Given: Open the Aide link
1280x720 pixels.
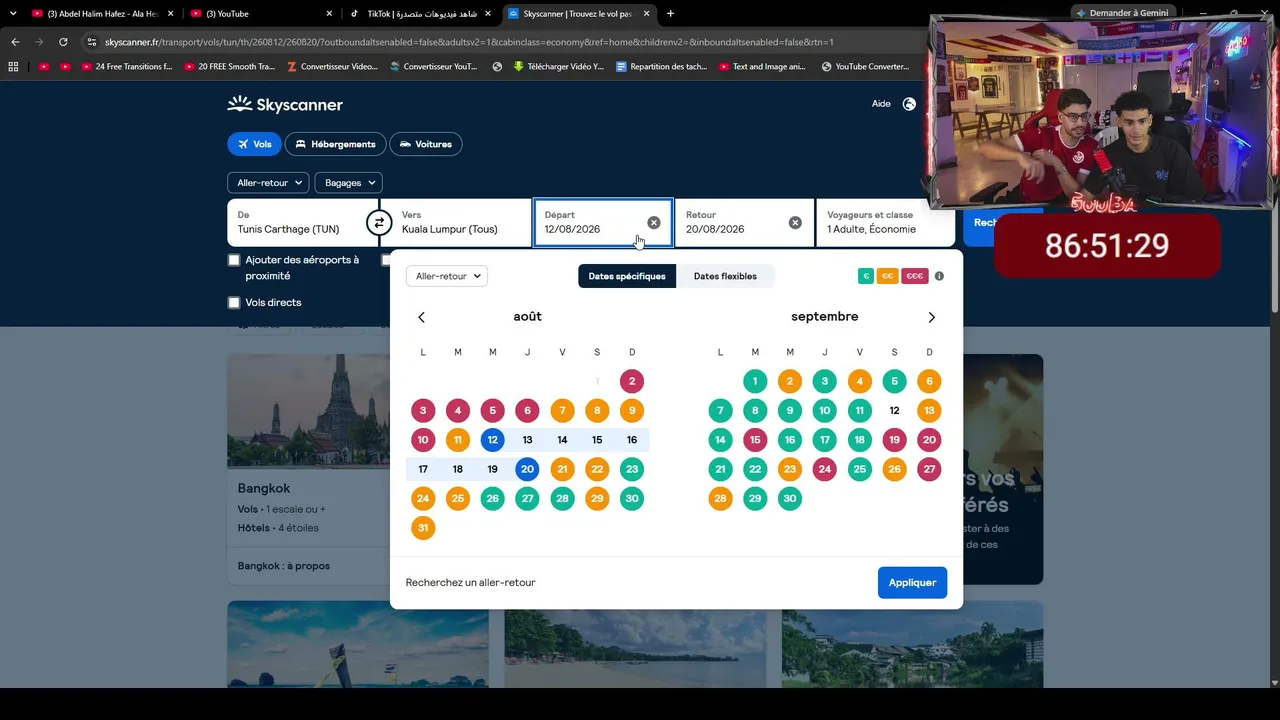Looking at the screenshot, I should click(881, 104).
